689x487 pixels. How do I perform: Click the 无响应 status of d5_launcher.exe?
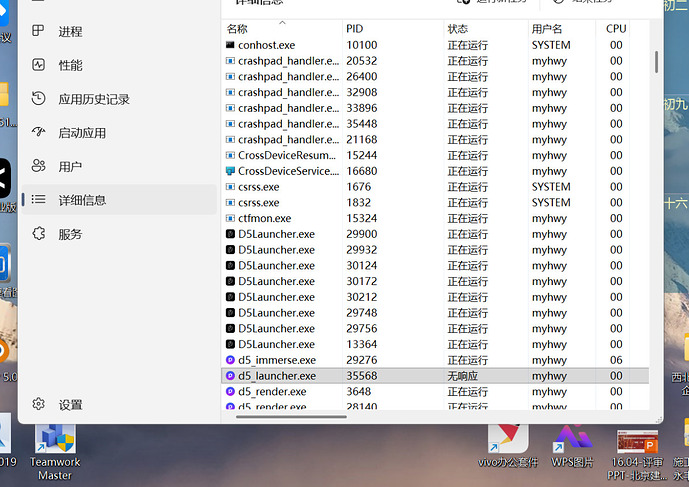[462, 376]
